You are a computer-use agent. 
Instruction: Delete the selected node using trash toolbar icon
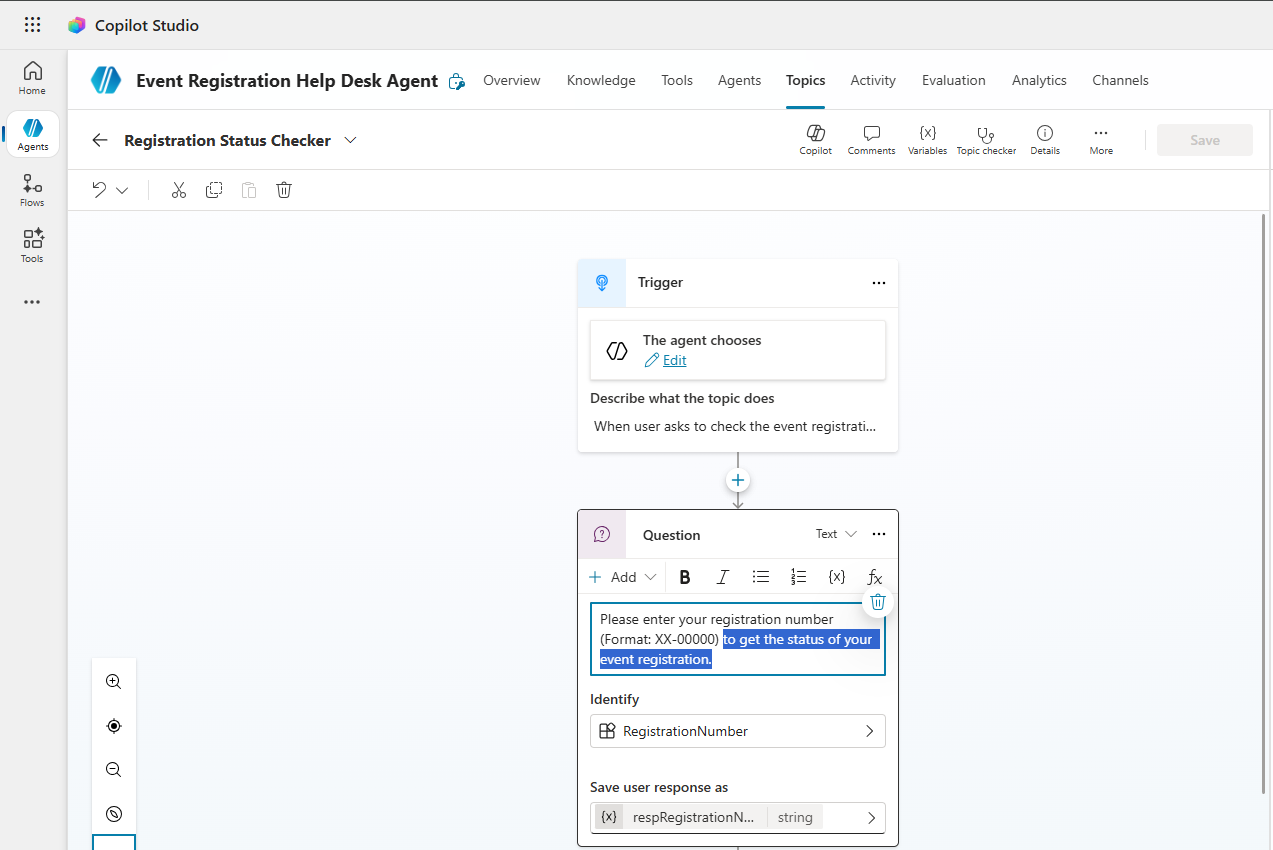tap(284, 190)
